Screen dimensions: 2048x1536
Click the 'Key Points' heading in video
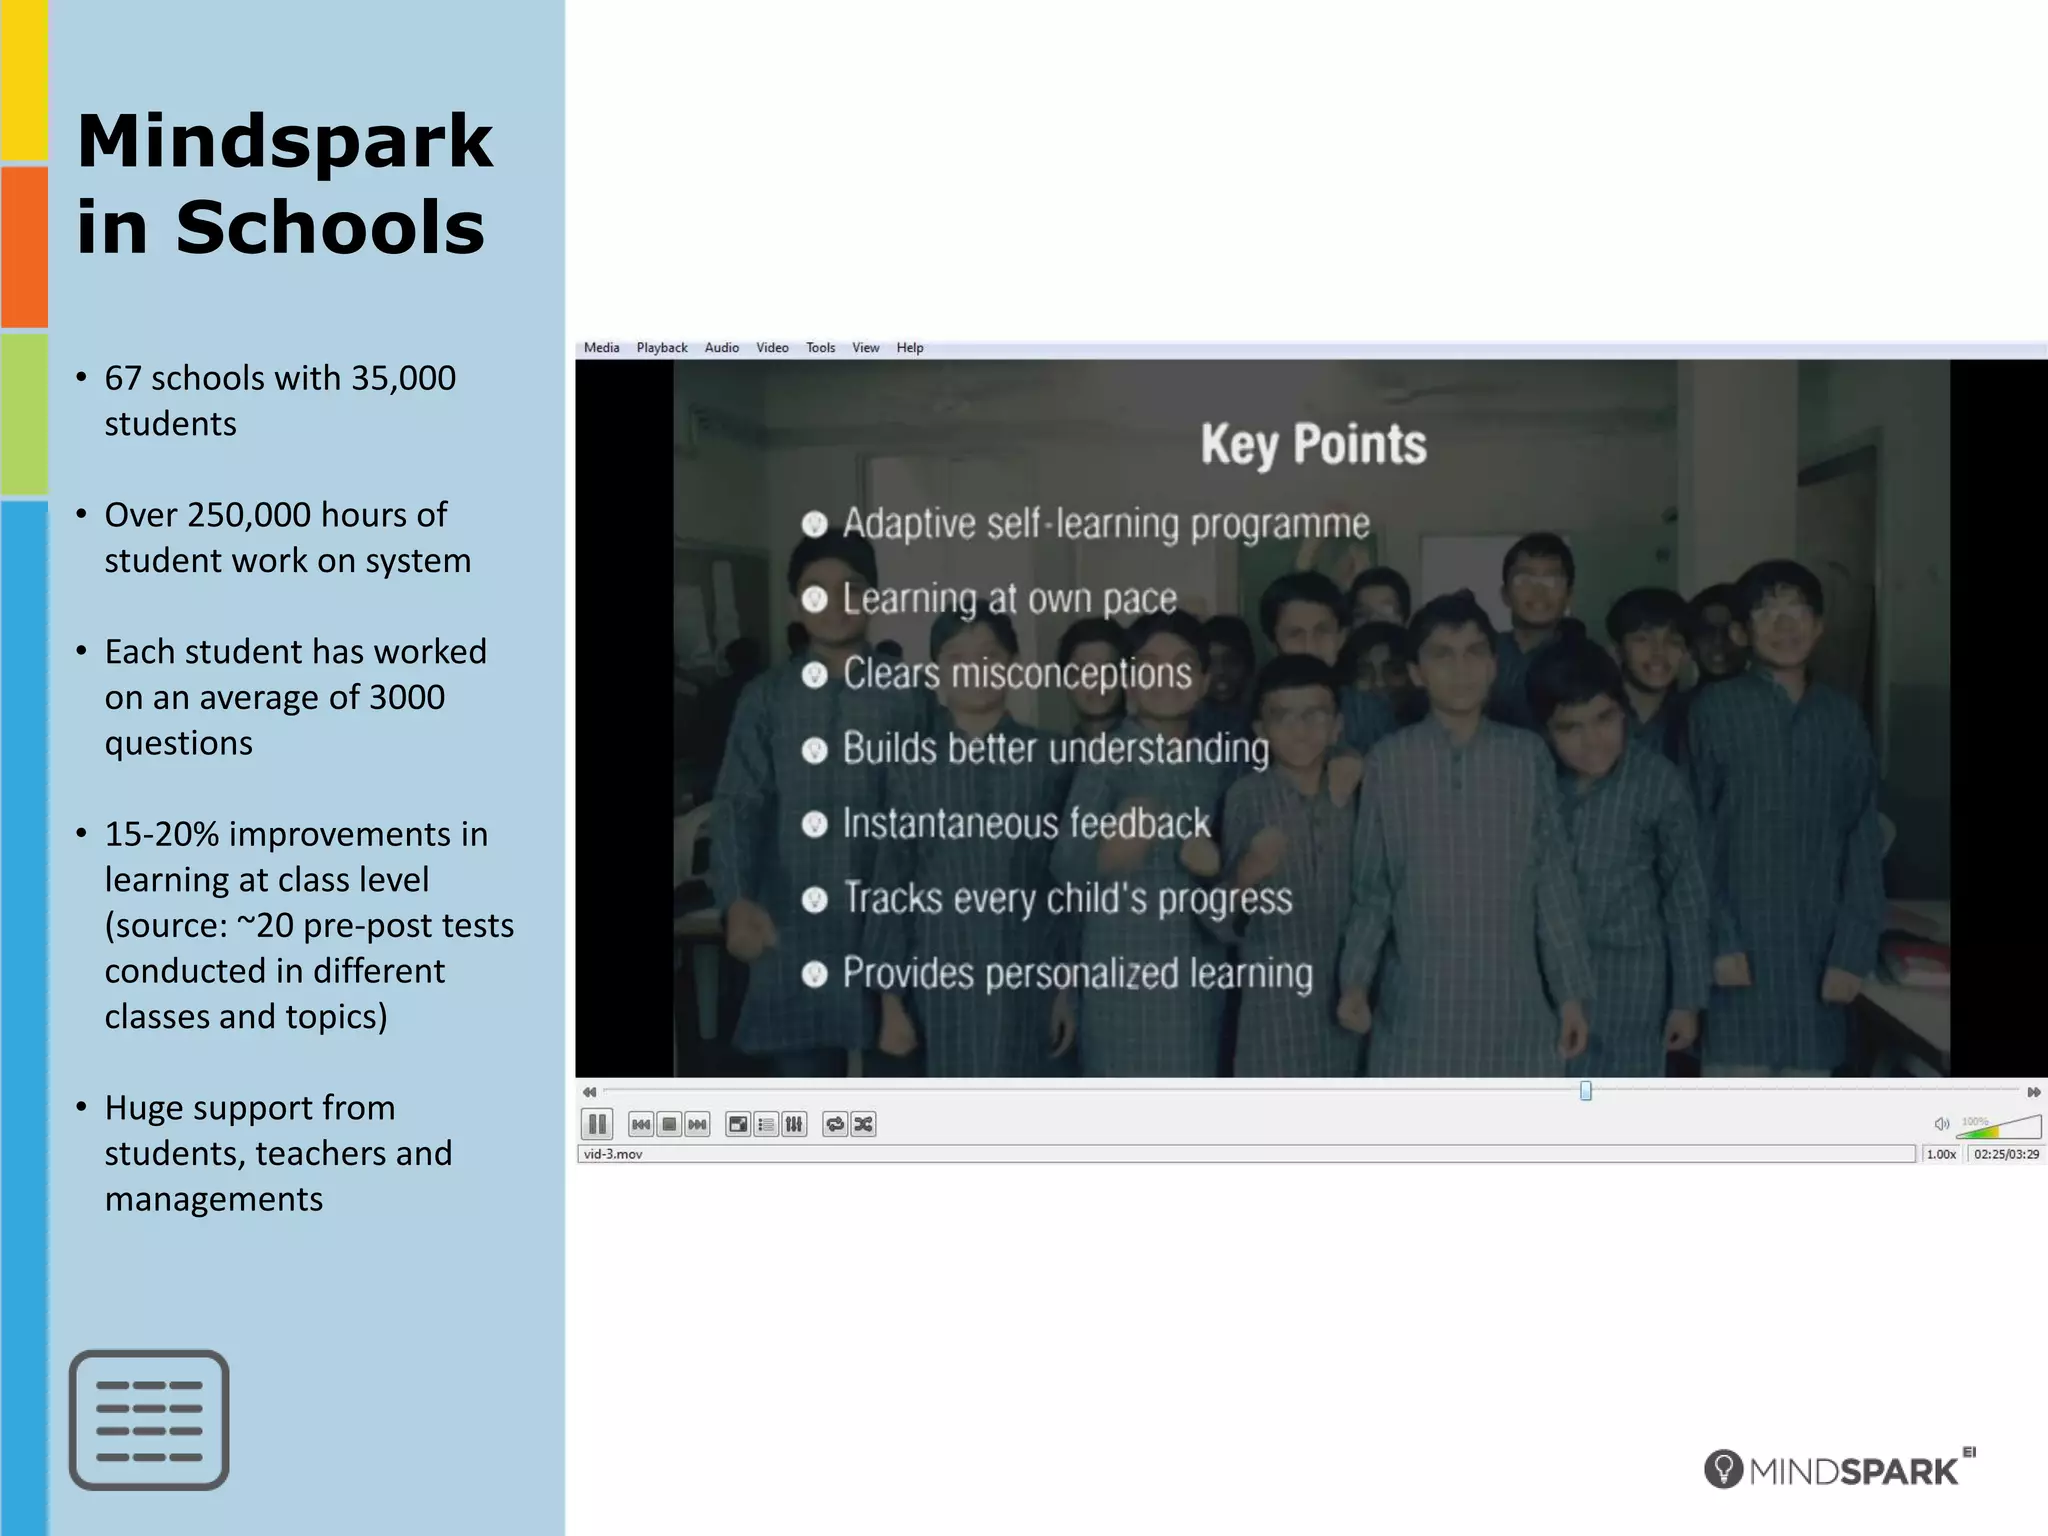click(x=1314, y=445)
